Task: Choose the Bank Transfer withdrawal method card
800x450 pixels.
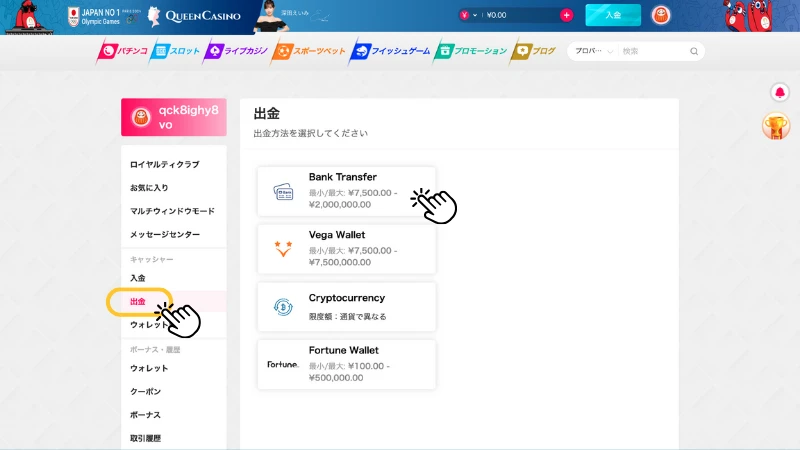Action: (346, 191)
